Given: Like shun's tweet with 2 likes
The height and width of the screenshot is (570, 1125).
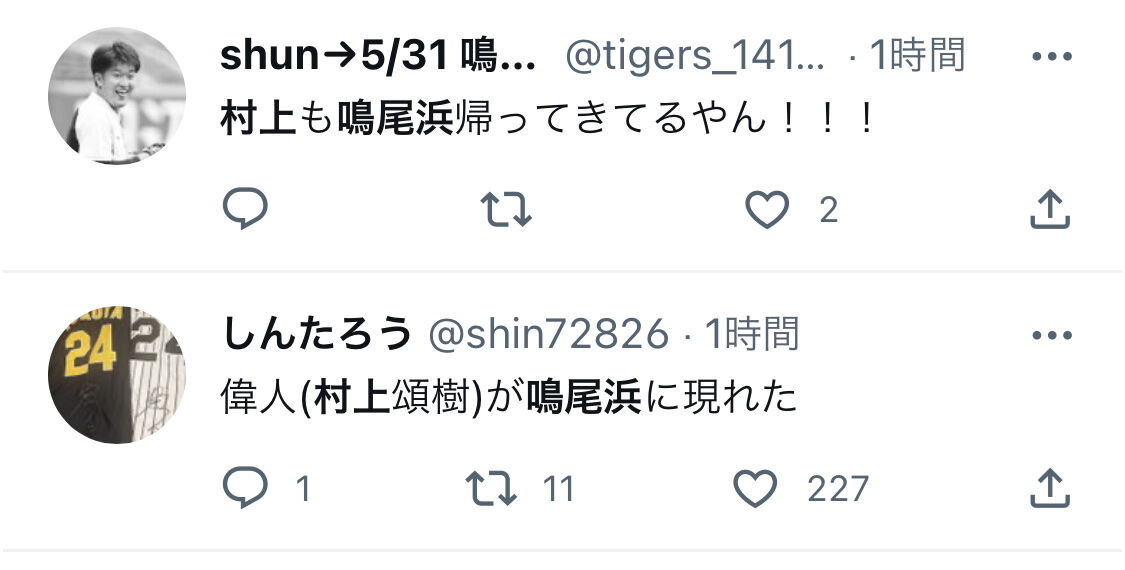Looking at the screenshot, I should click(x=767, y=210).
